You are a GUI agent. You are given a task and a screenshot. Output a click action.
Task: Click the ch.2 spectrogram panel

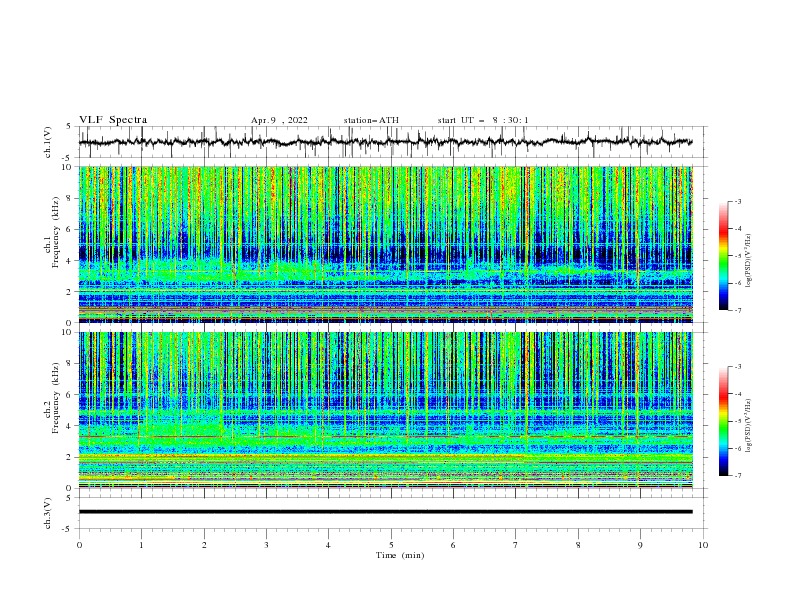click(x=385, y=410)
